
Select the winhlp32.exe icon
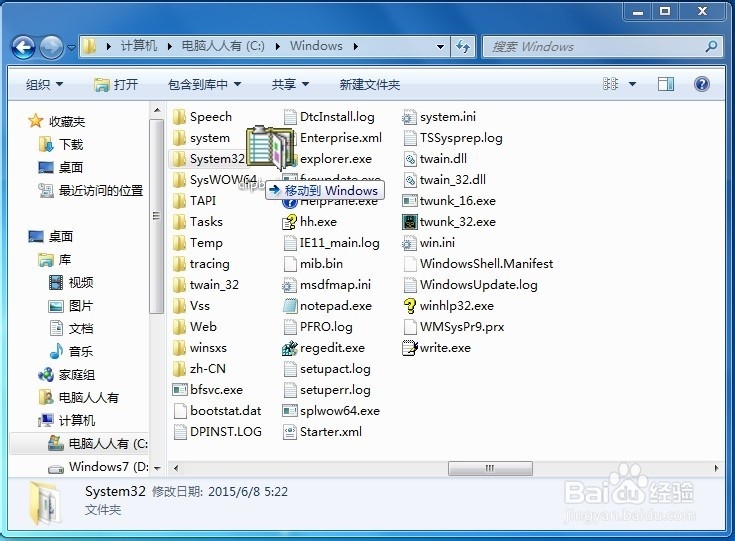coord(410,306)
